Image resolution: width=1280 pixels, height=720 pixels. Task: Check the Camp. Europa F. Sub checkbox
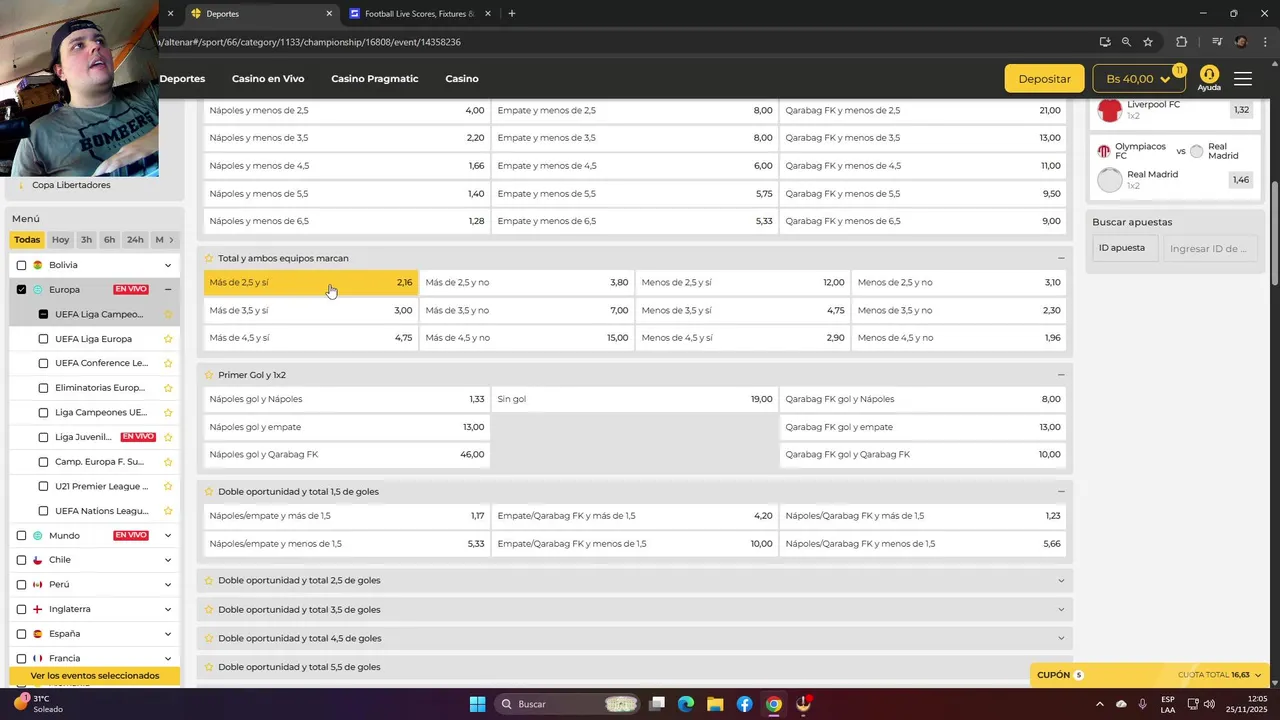pos(43,462)
